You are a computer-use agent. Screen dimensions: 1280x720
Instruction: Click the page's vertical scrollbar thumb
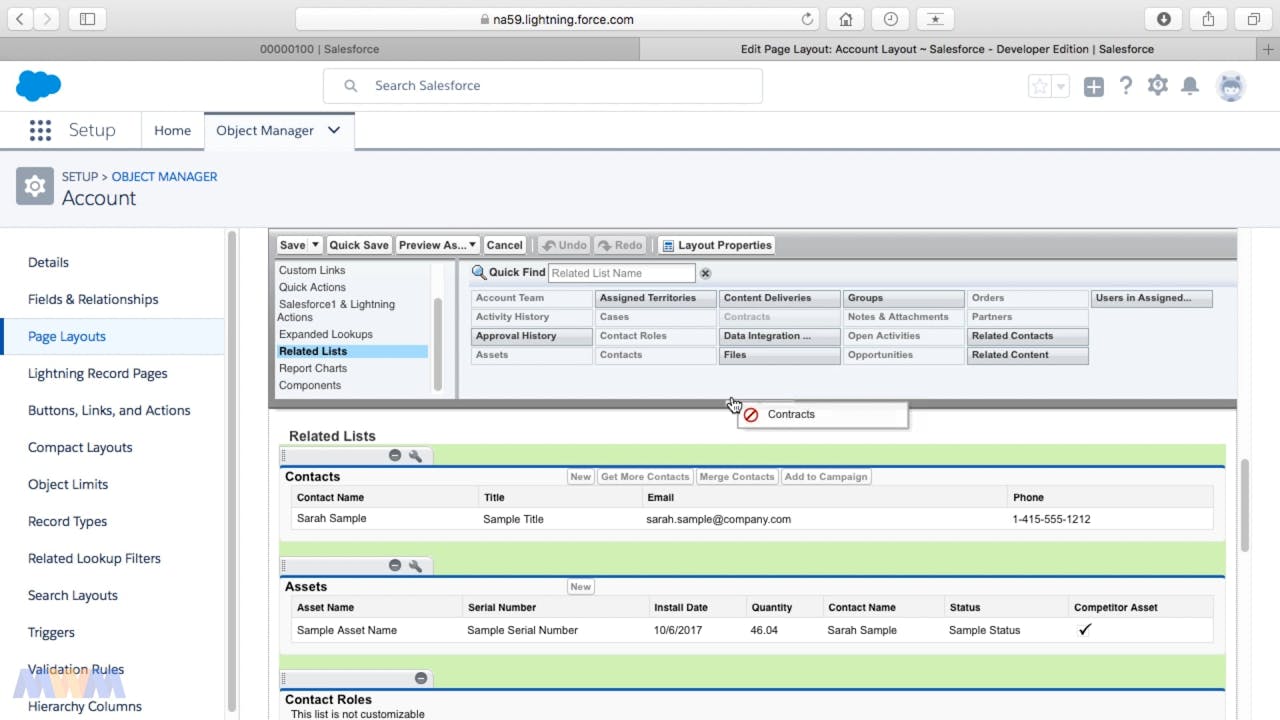tap(1245, 505)
